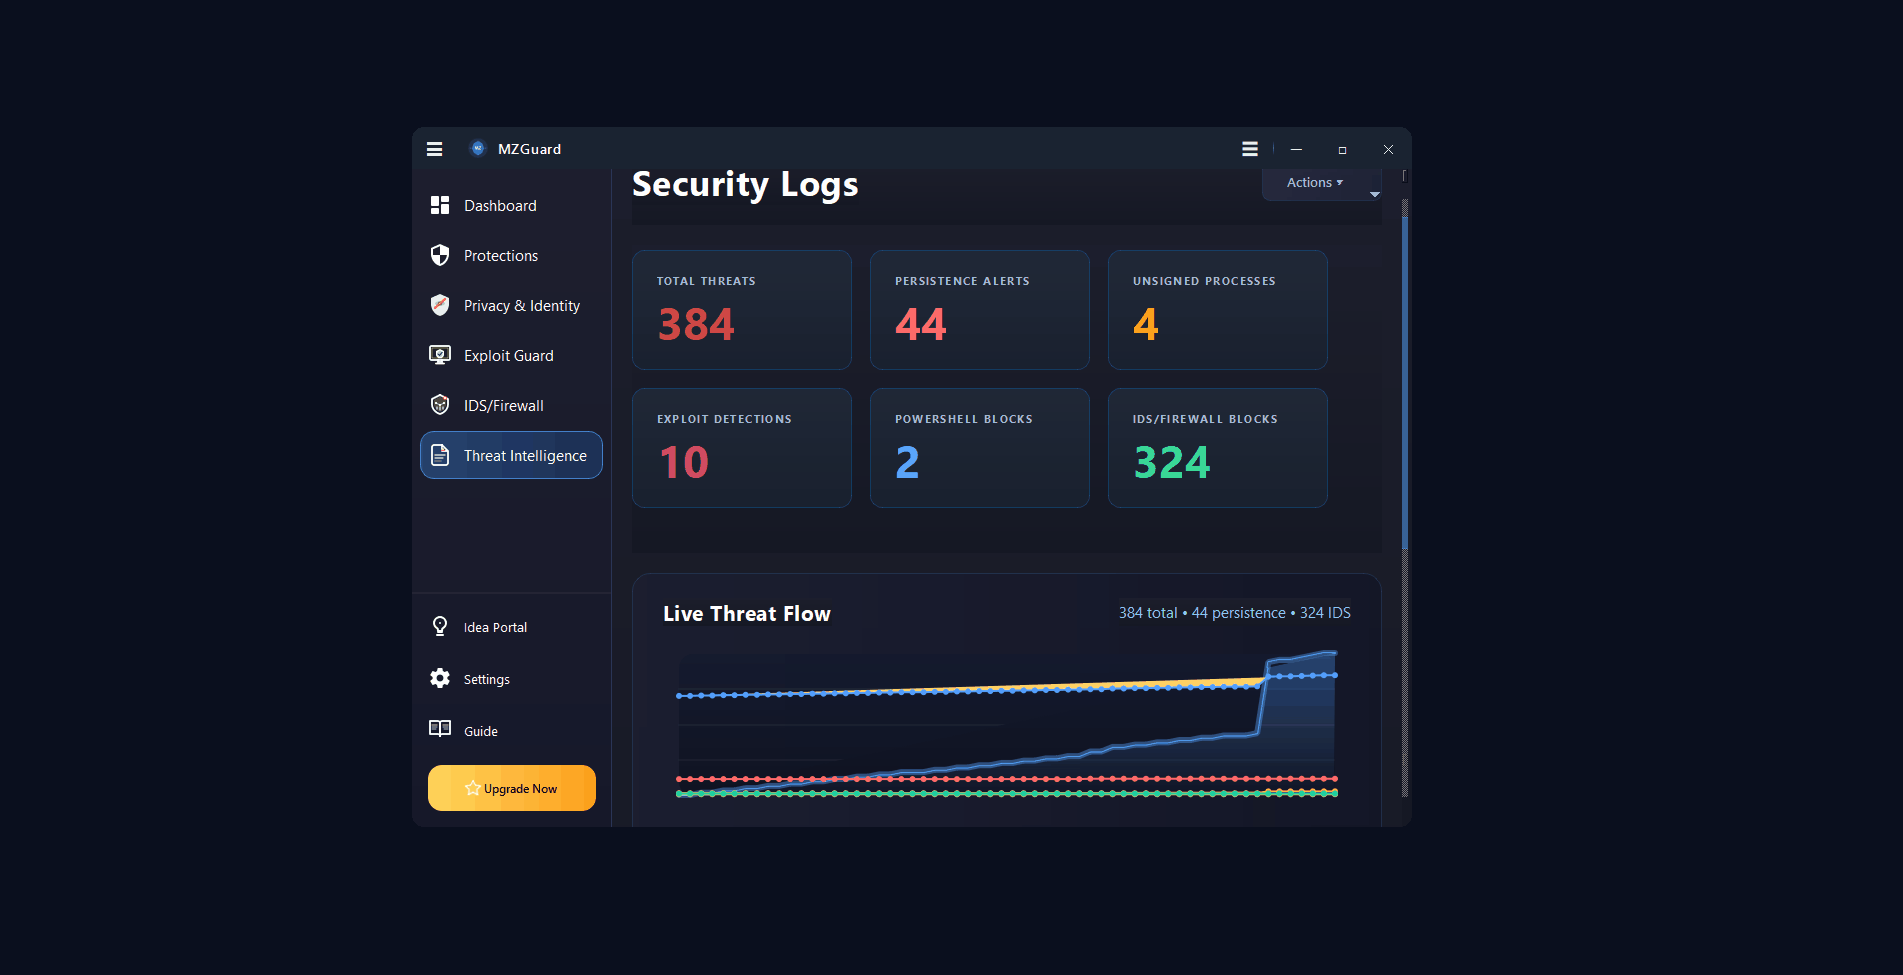Viewport: 1903px width, 975px height.
Task: Open Settings via the gear icon
Action: [440, 679]
